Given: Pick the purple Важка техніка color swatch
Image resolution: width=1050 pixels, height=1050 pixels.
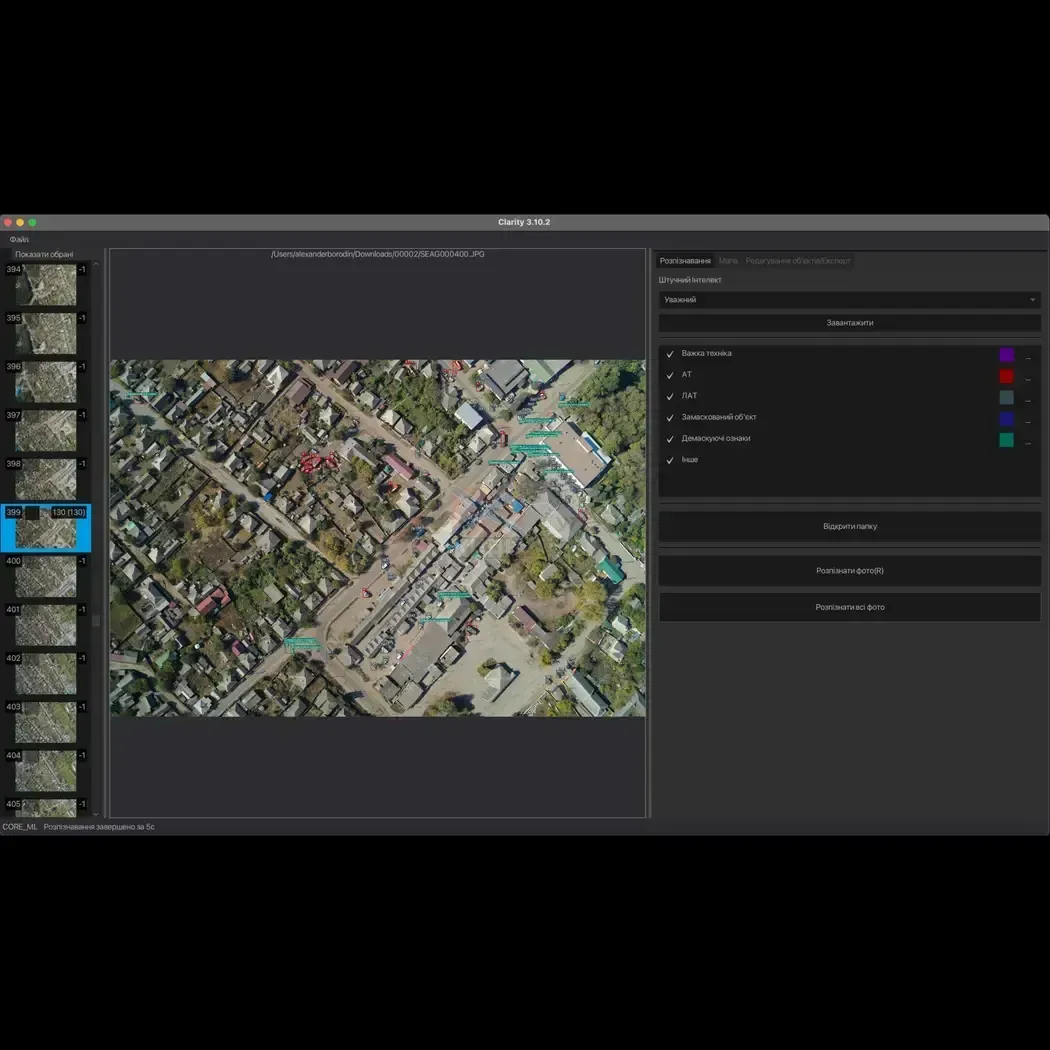Looking at the screenshot, I should (x=1006, y=355).
